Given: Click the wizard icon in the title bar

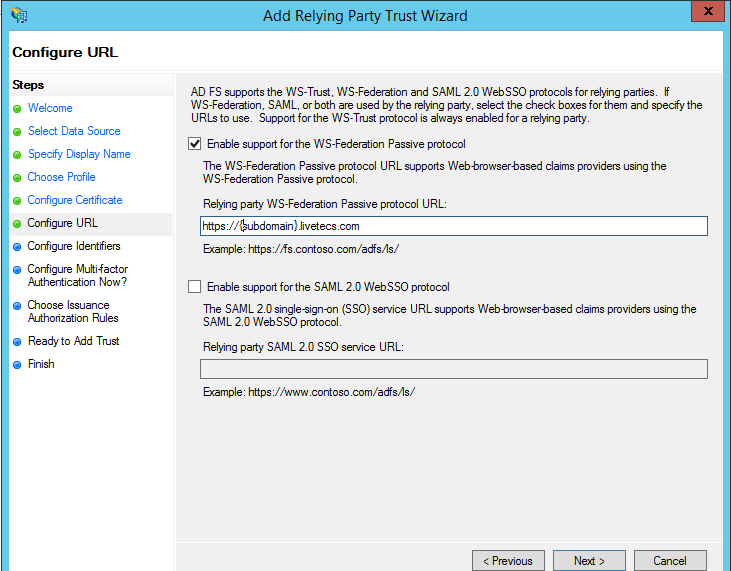Looking at the screenshot, I should click(20, 15).
